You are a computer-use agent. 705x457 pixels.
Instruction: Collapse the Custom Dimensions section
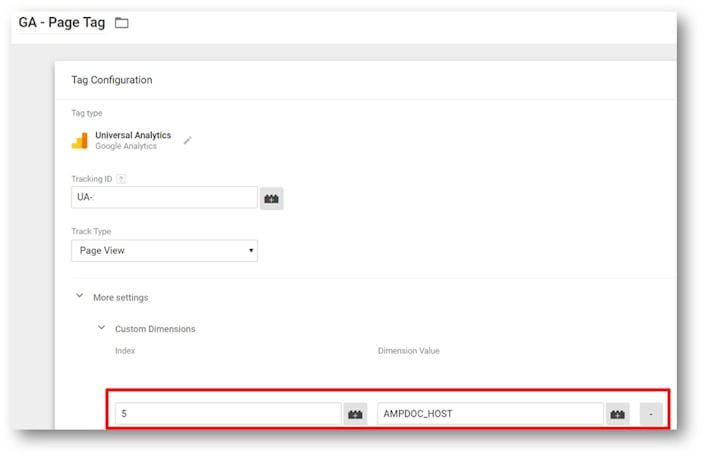[102, 328]
